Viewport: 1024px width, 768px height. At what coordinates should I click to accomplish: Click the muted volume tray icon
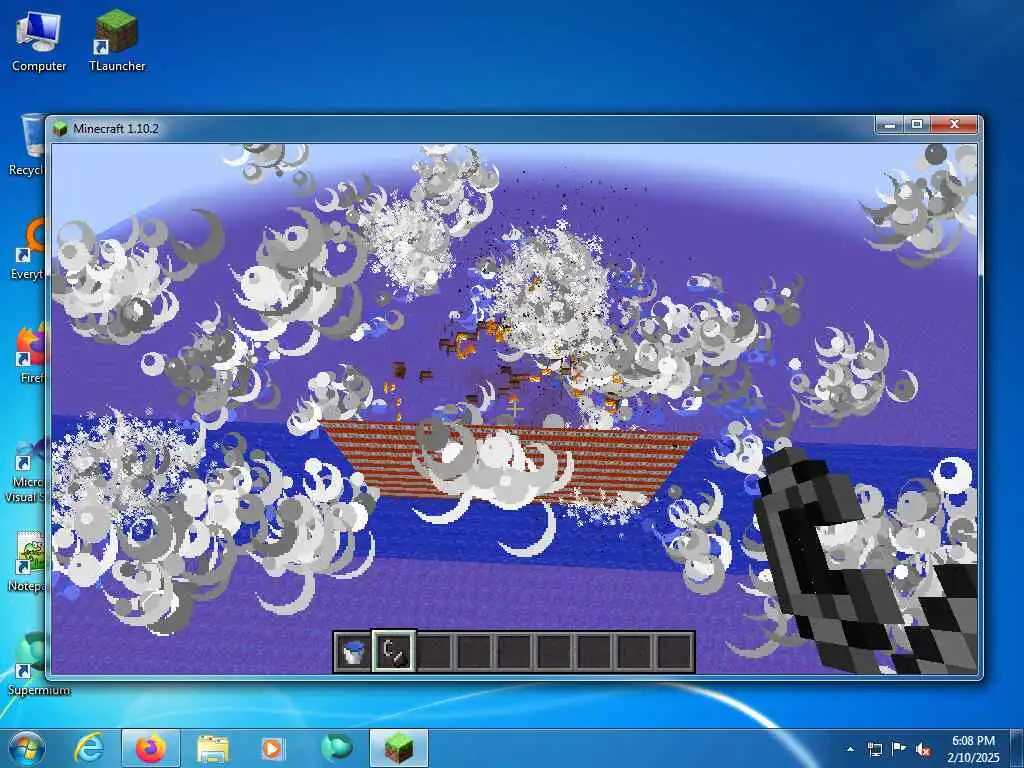click(x=923, y=749)
